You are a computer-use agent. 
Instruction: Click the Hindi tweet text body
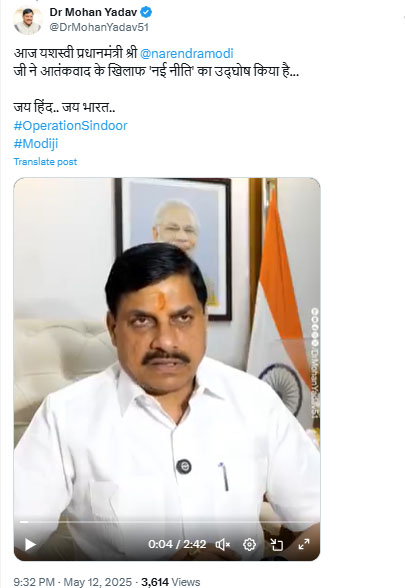(x=156, y=62)
